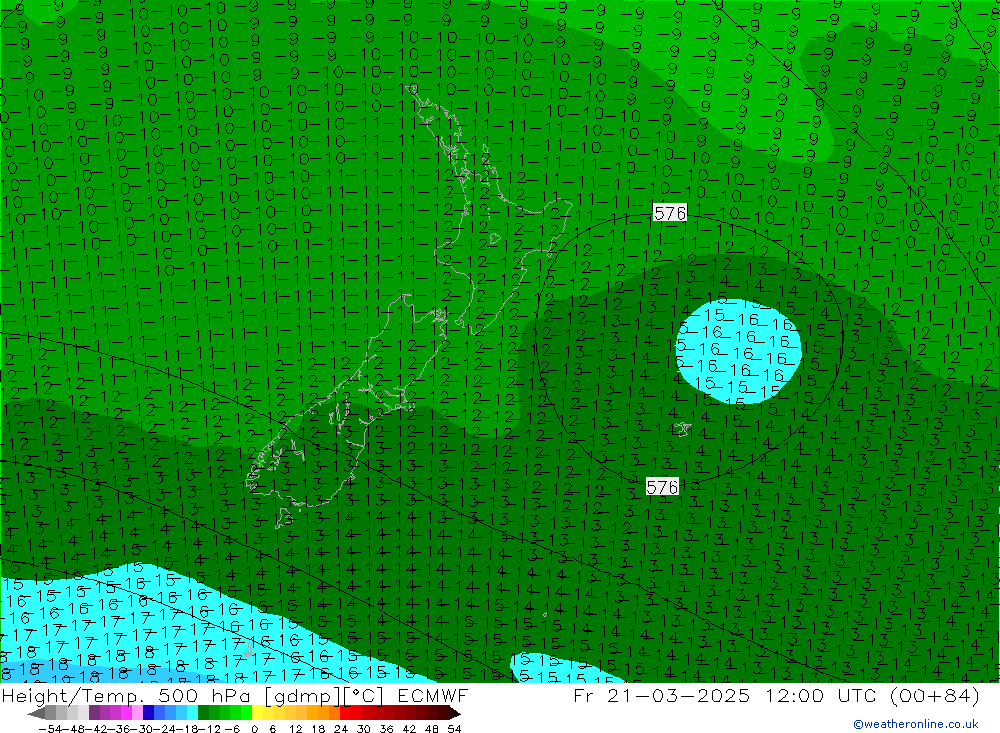Click the yellow swatch in the color legend
Screen dimensions: 1000x733
(x=257, y=713)
